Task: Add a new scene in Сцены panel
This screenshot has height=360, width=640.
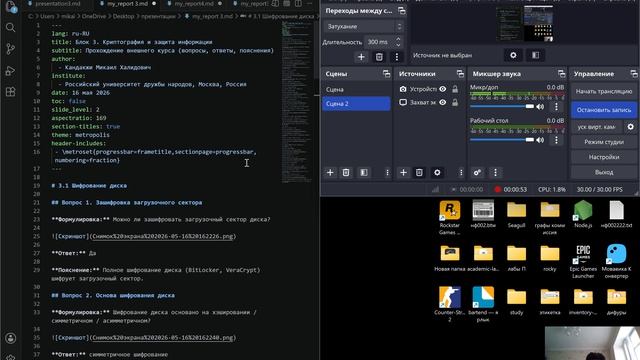Action: tap(330, 173)
